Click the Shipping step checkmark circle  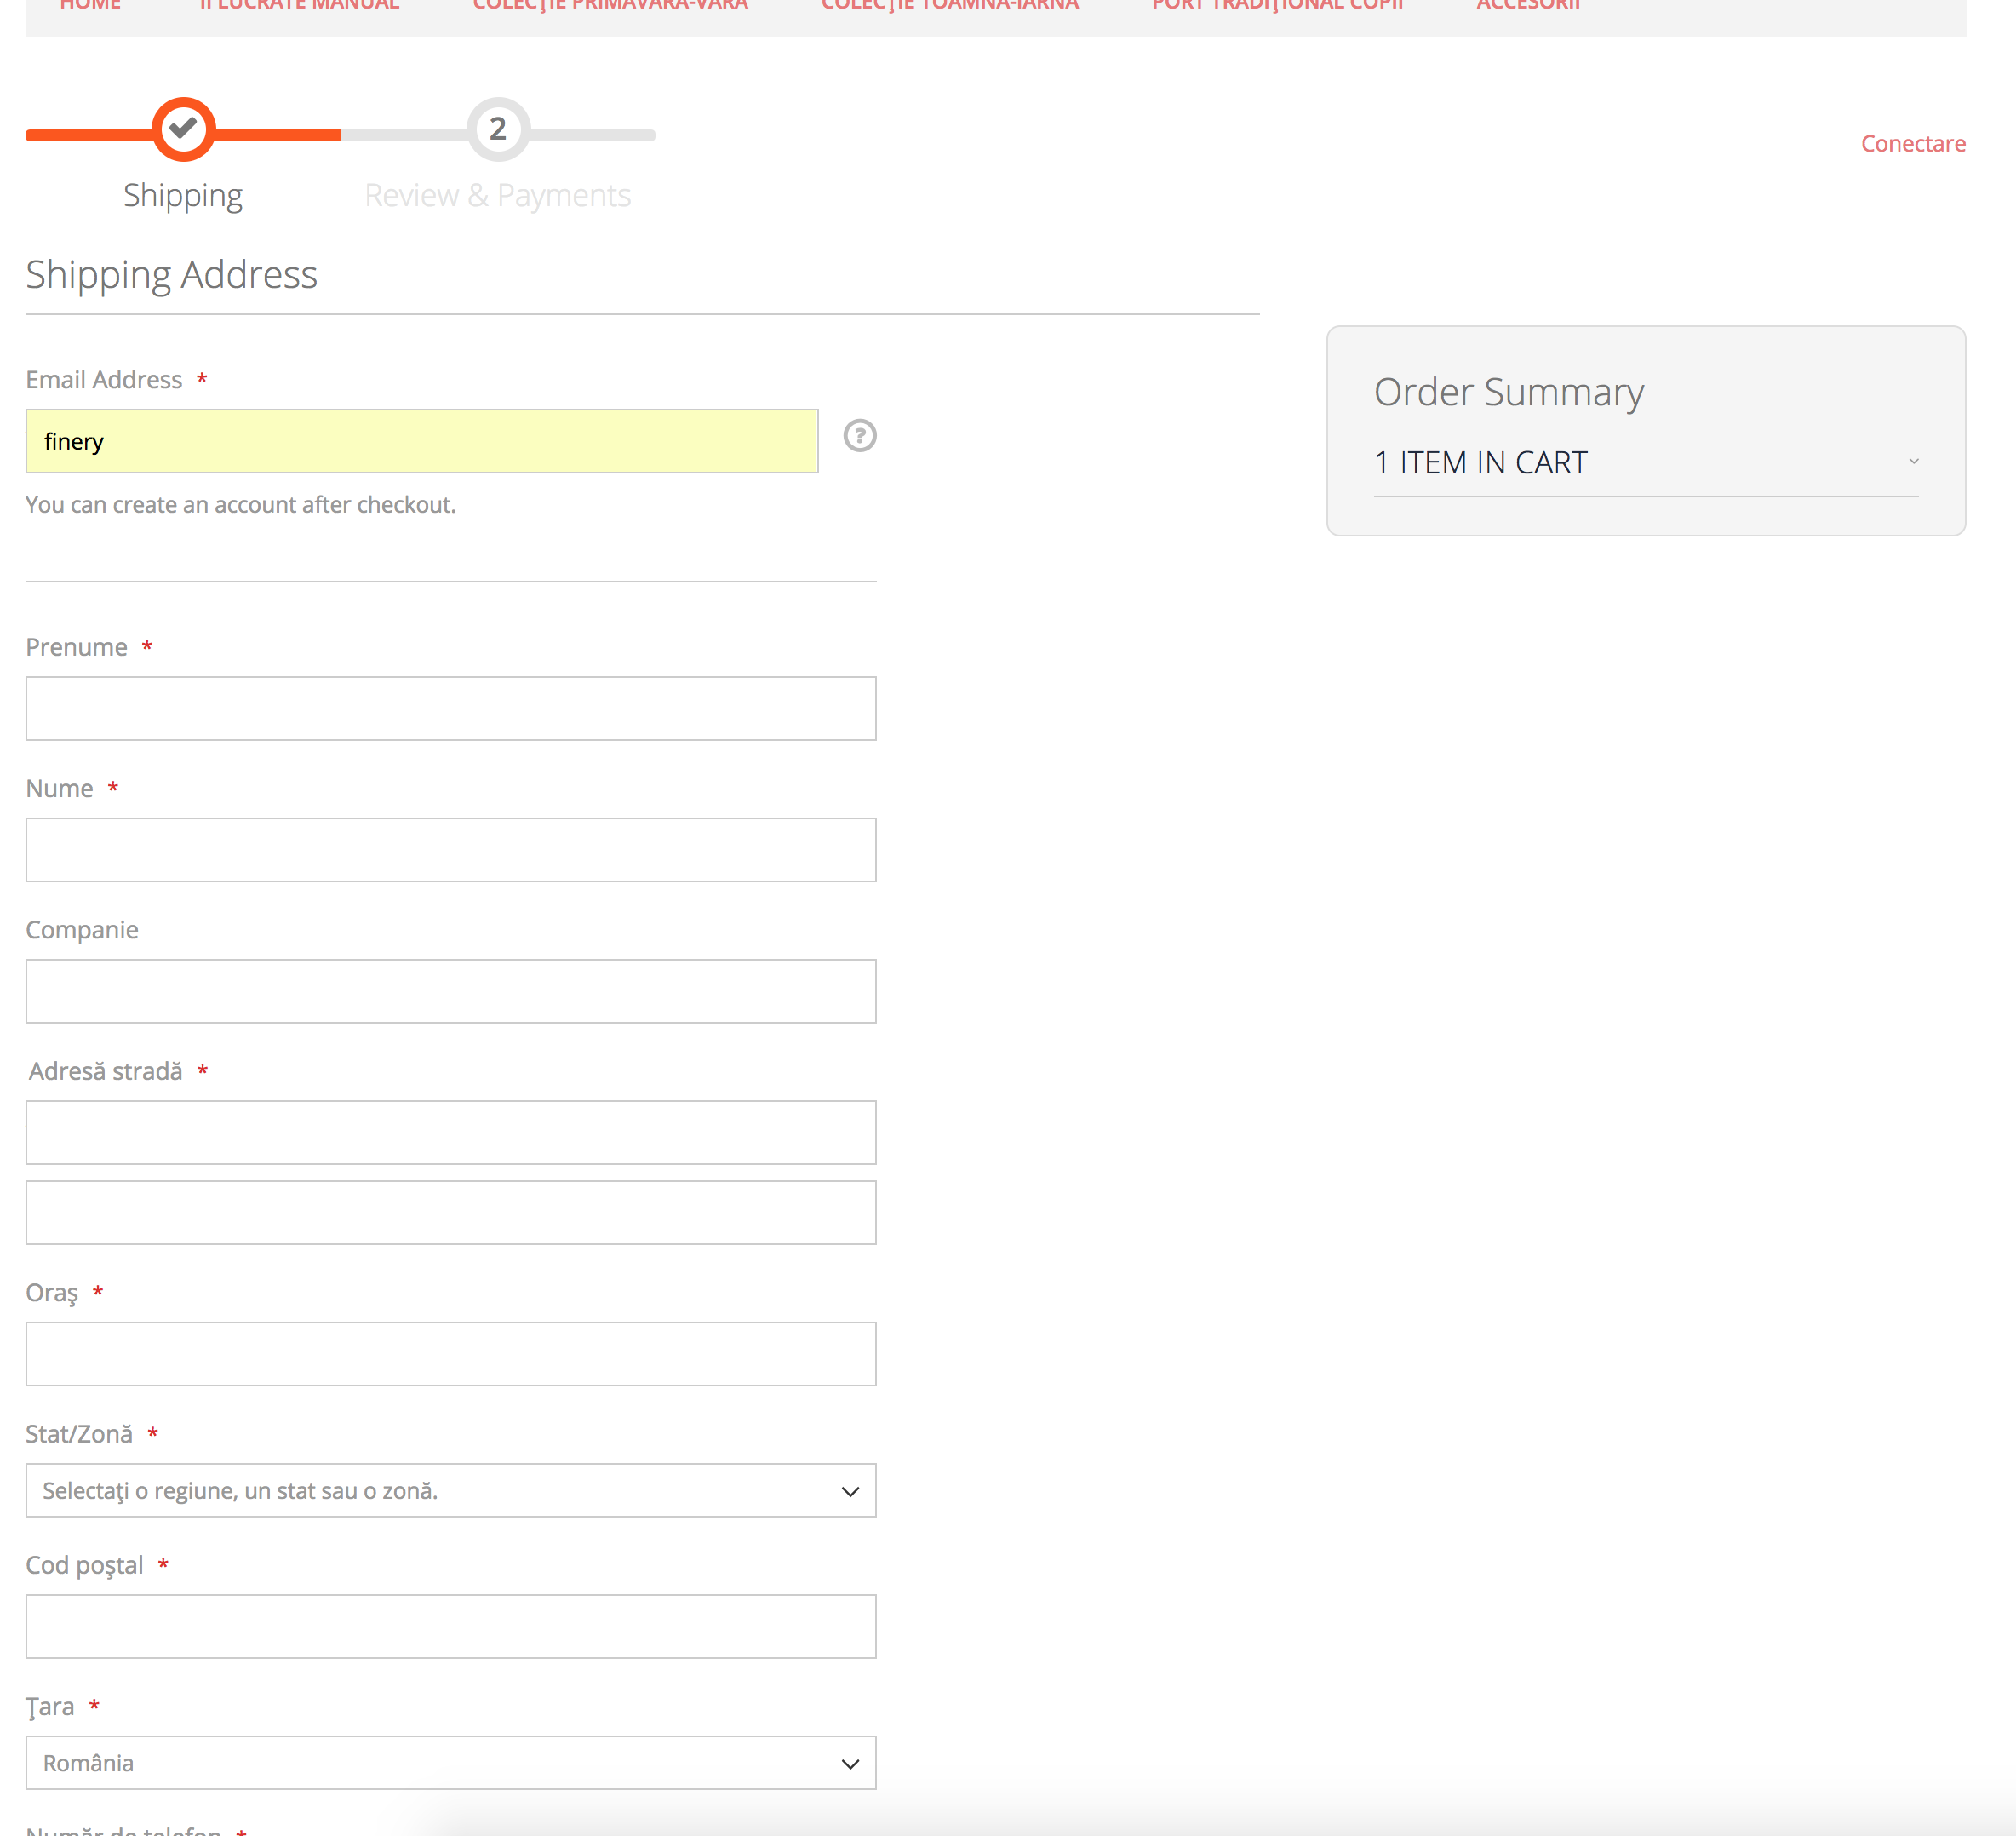[183, 129]
